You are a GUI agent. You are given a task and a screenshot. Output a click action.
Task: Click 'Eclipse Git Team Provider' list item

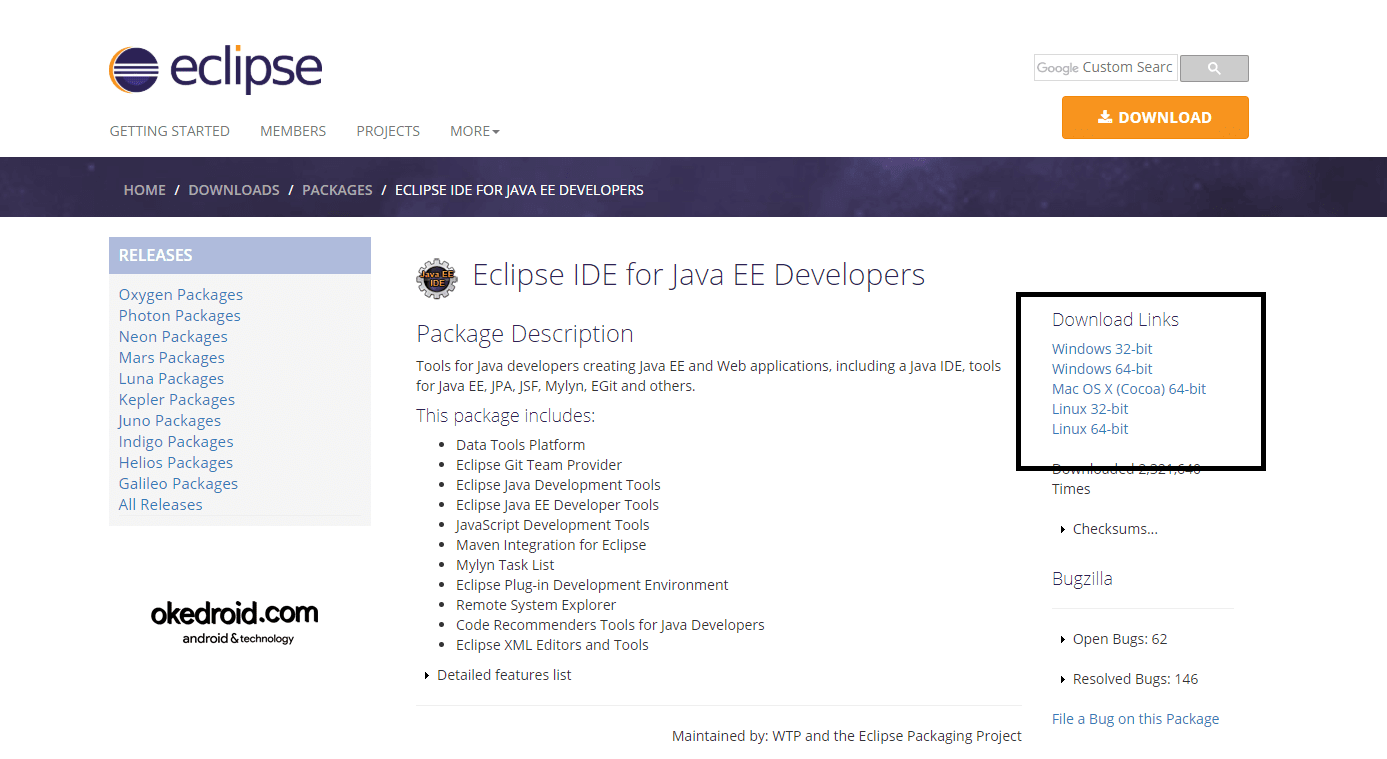click(x=539, y=465)
